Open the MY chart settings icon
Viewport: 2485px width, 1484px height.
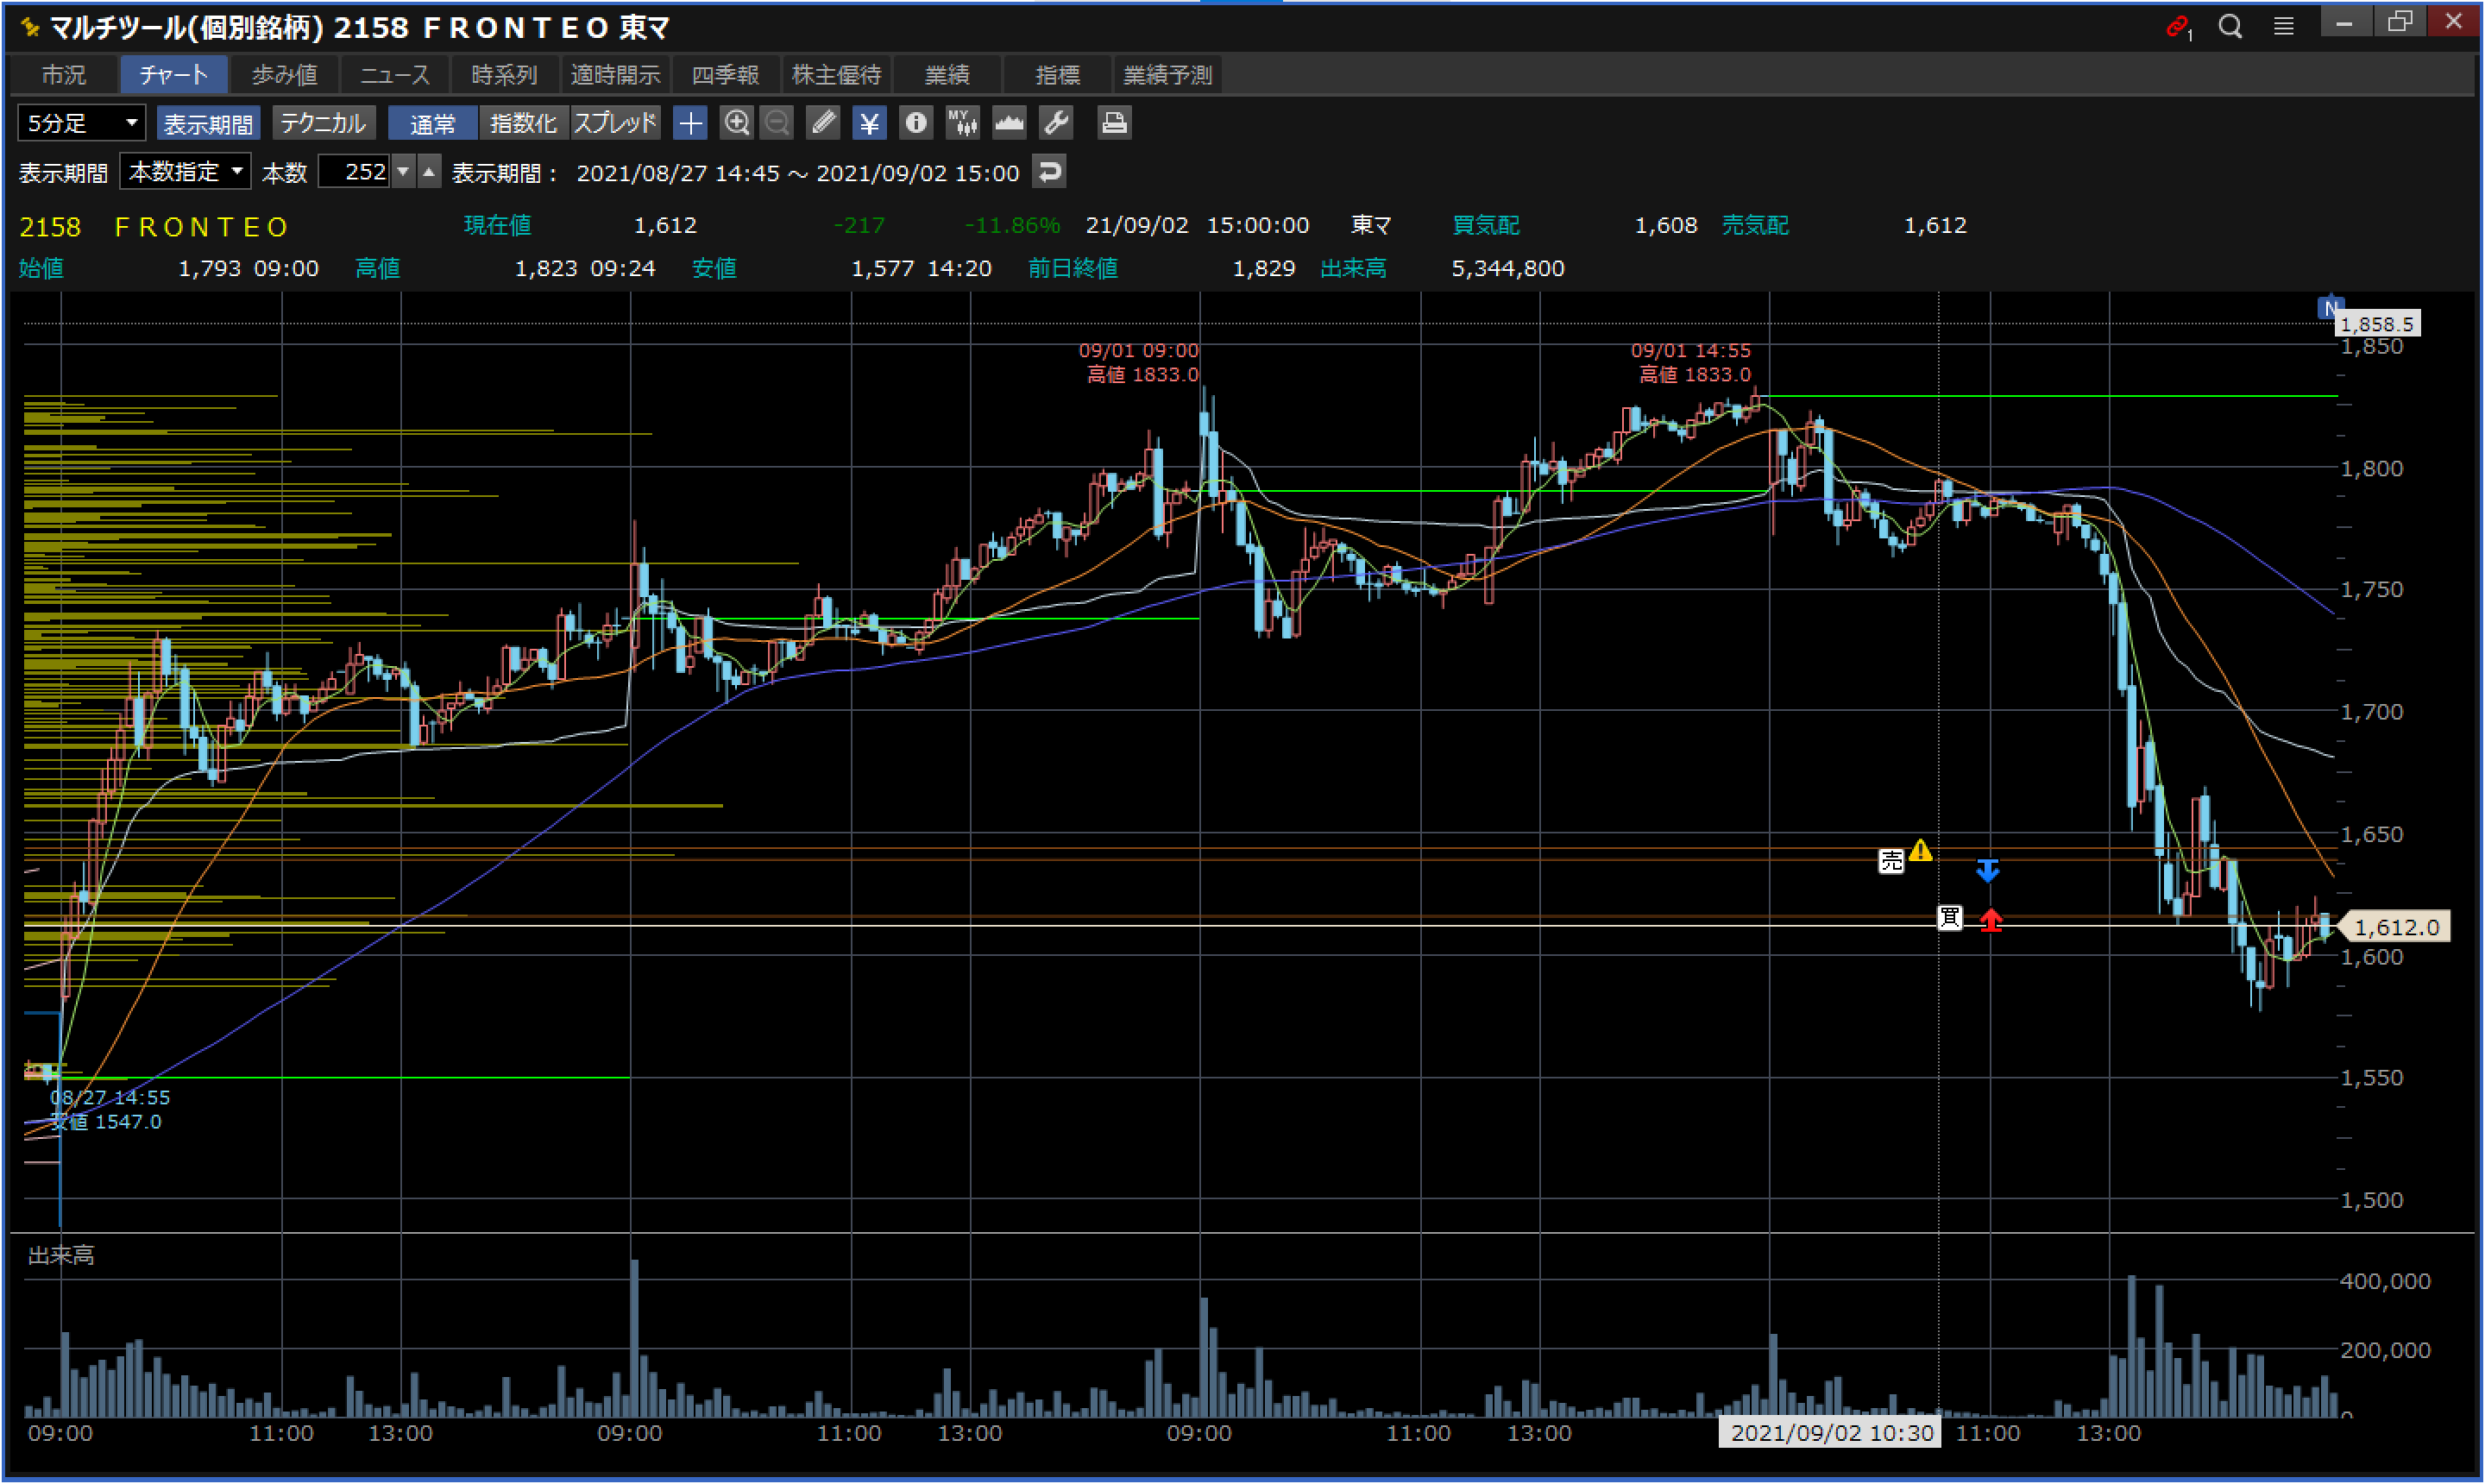point(962,123)
